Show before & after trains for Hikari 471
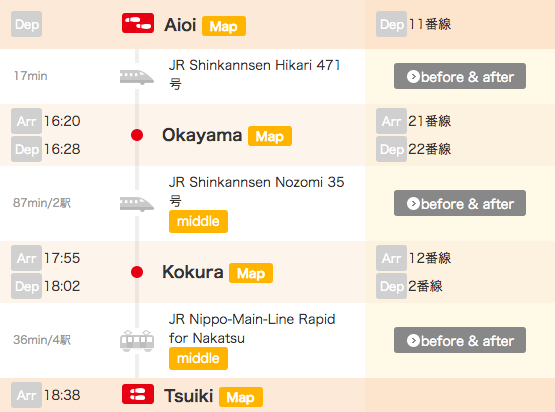This screenshot has height=412, width=555. (x=460, y=76)
